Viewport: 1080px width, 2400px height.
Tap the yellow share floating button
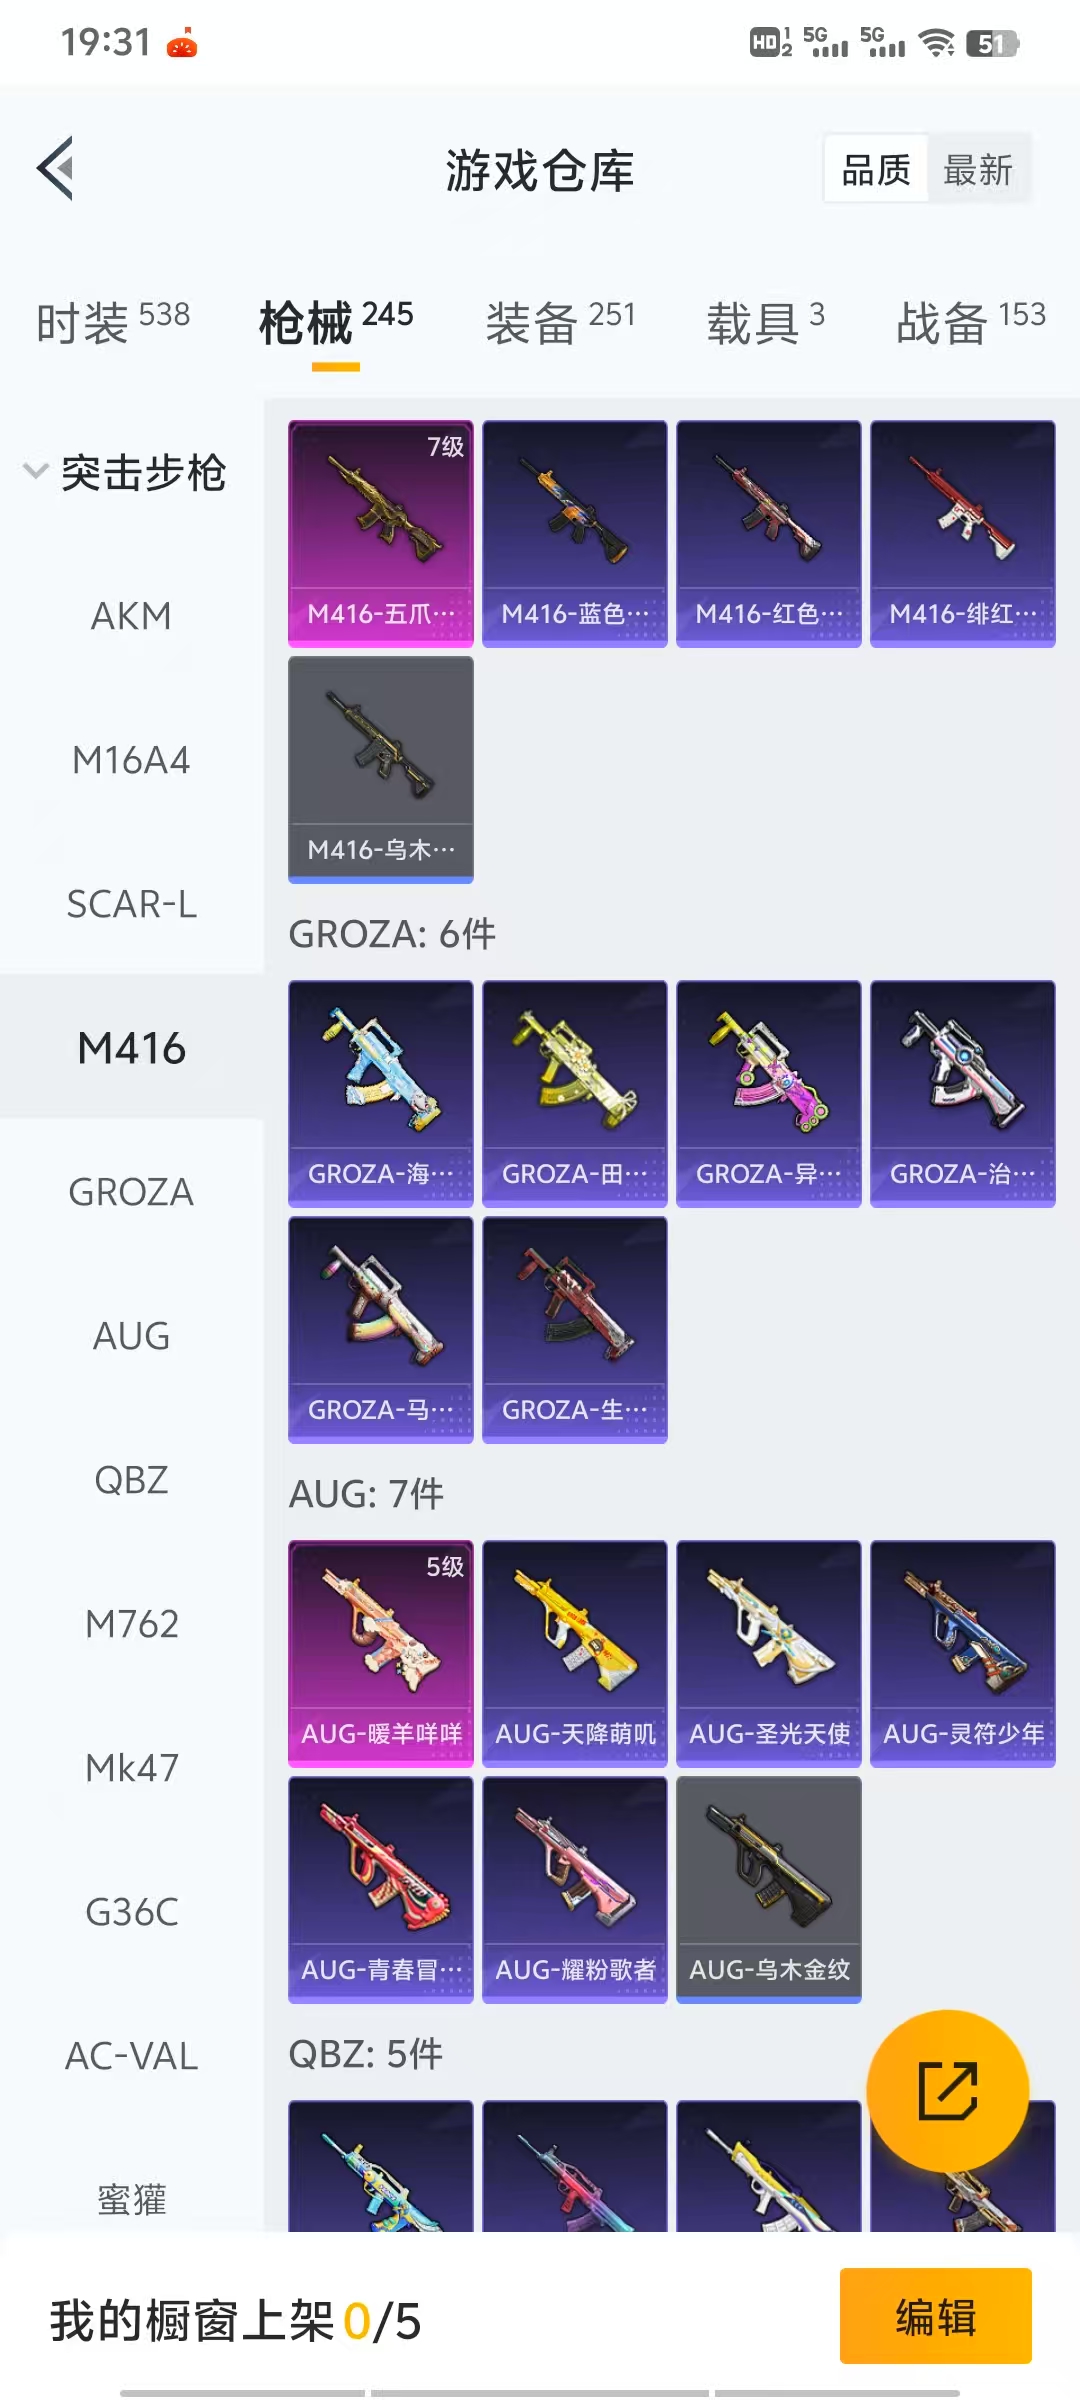click(x=947, y=2091)
